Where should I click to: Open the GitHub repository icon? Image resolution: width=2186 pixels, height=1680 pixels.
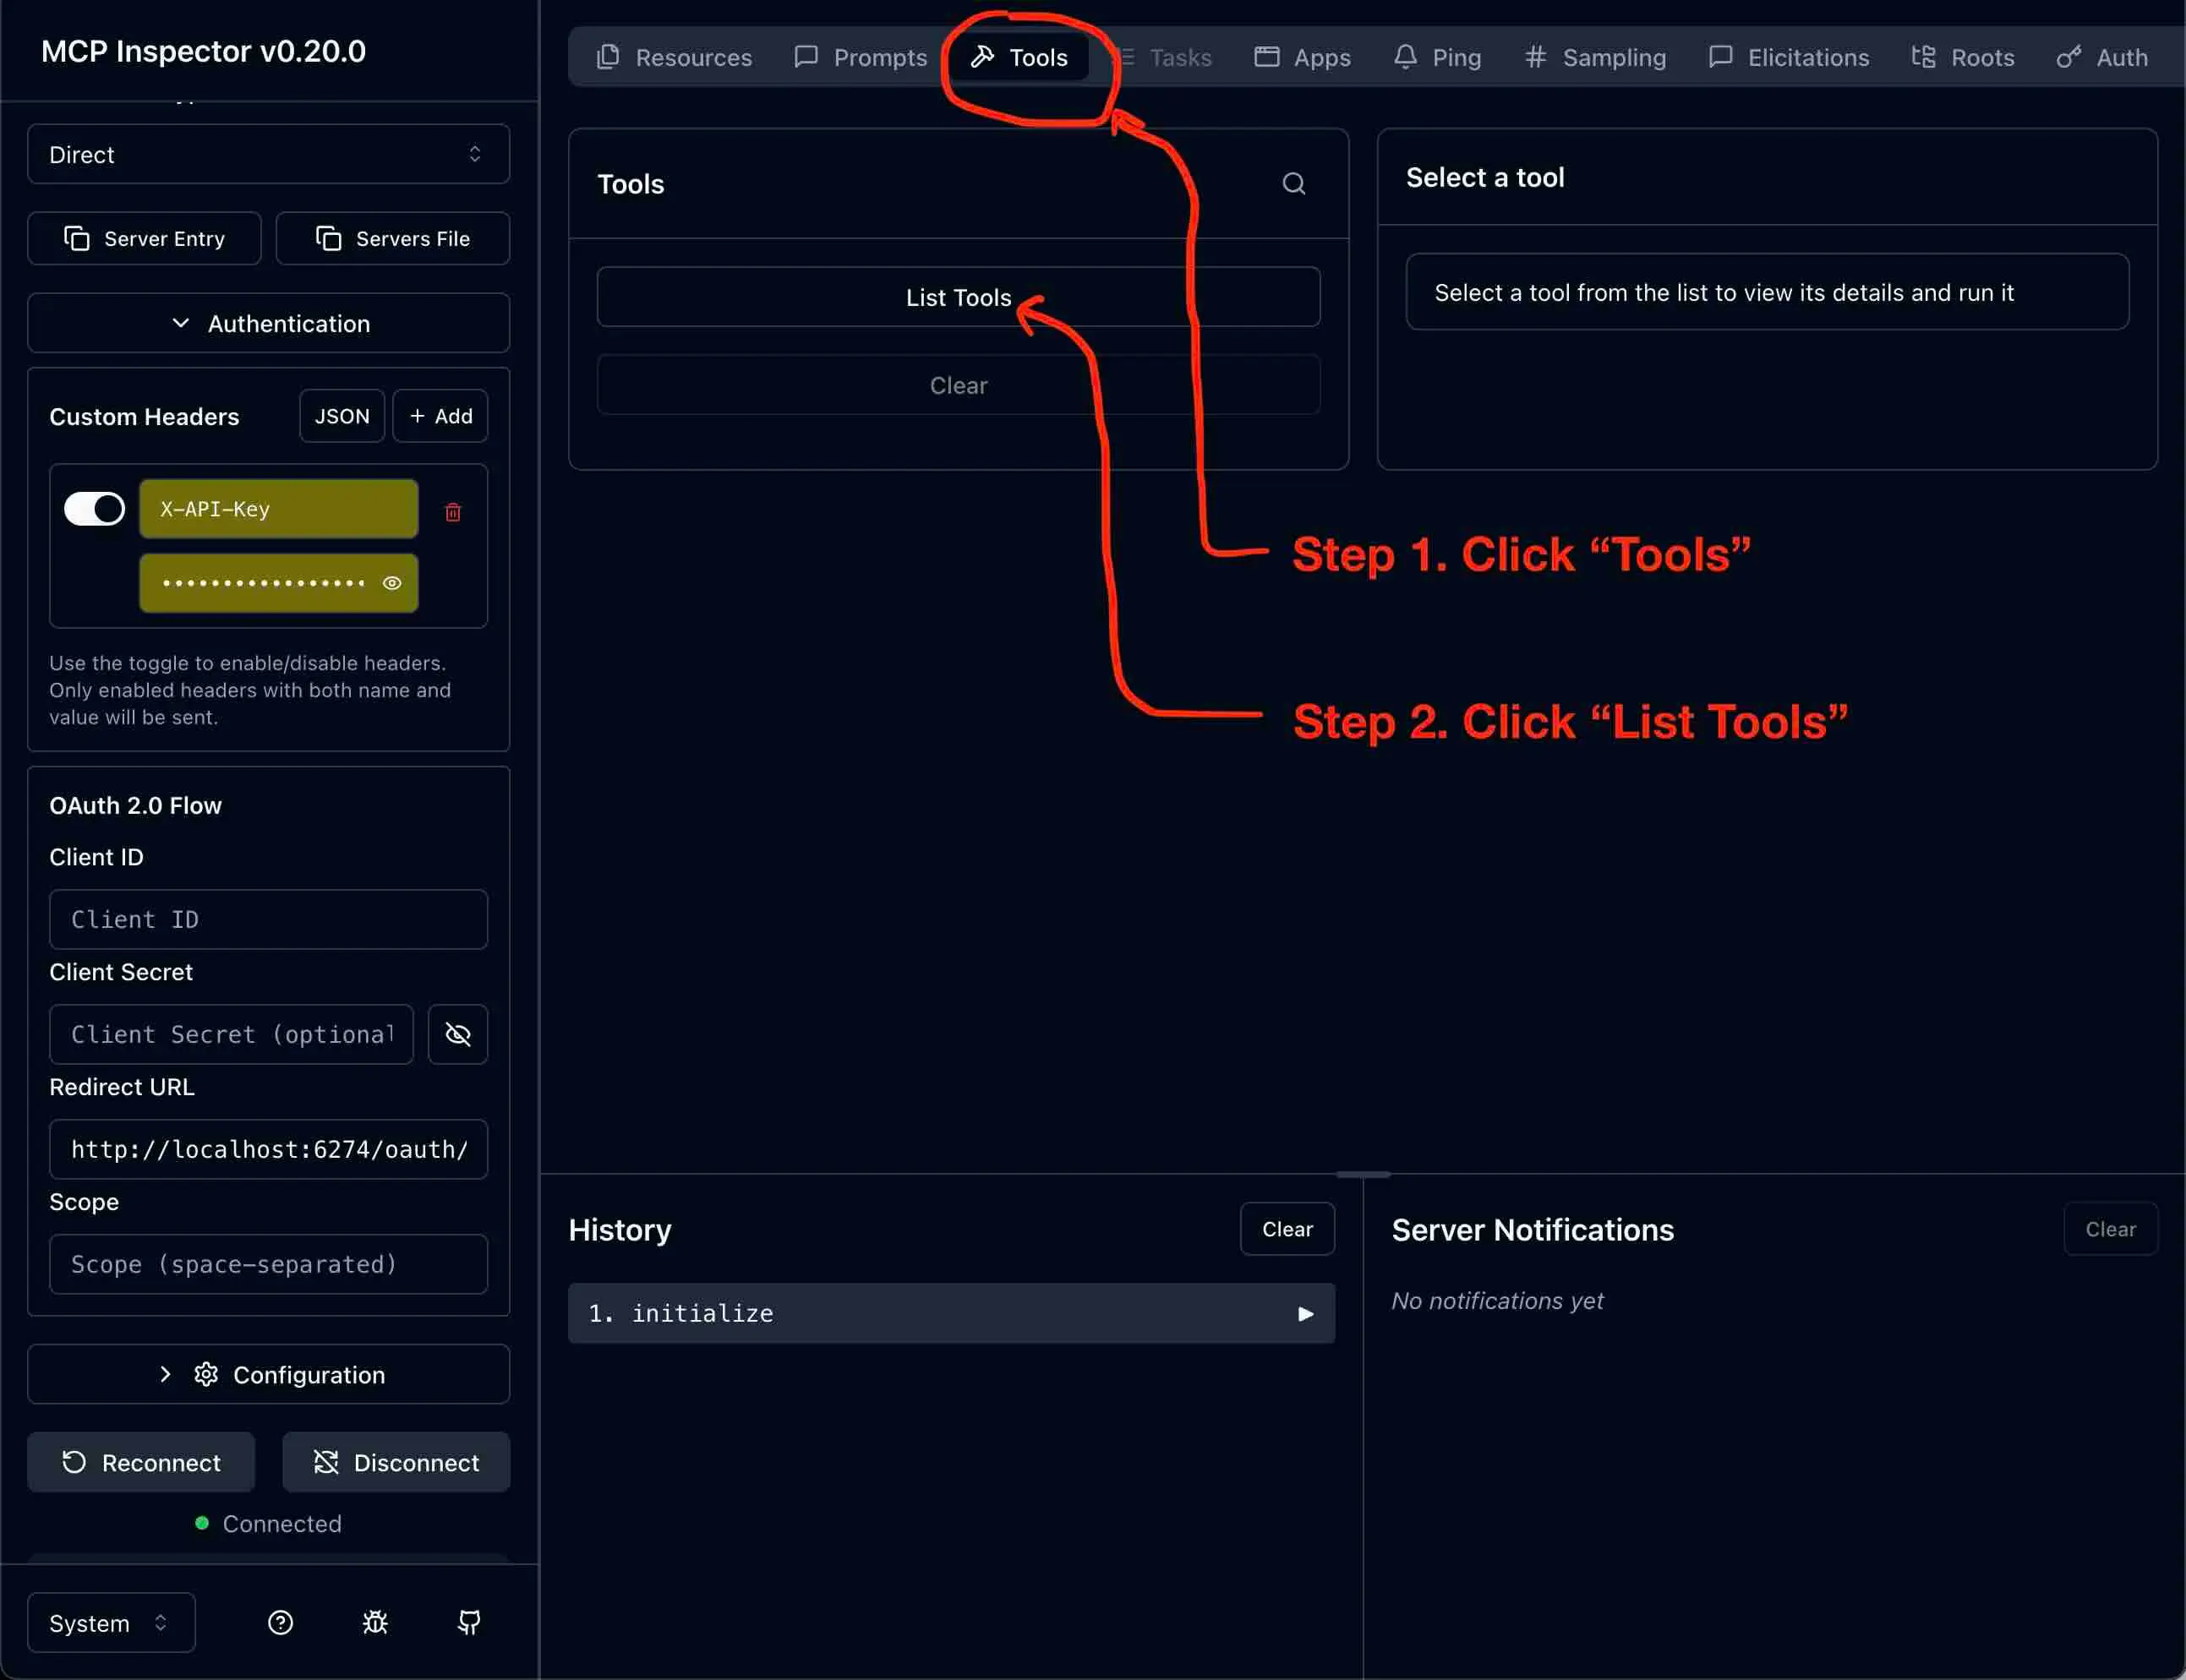coord(469,1622)
